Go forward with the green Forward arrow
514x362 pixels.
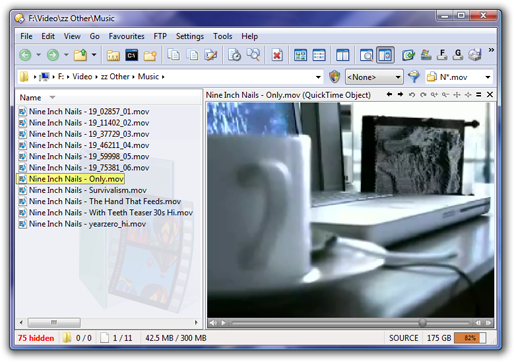point(53,55)
